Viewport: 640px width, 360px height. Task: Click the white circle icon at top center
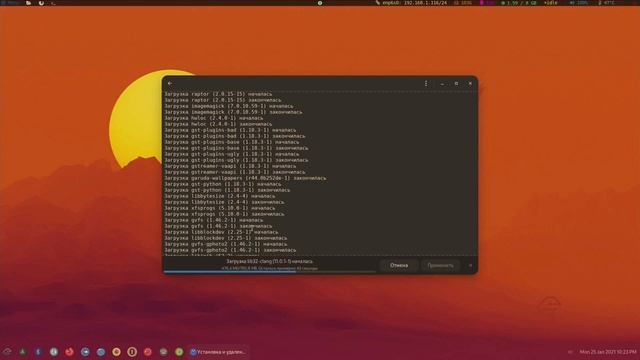[320, 2]
